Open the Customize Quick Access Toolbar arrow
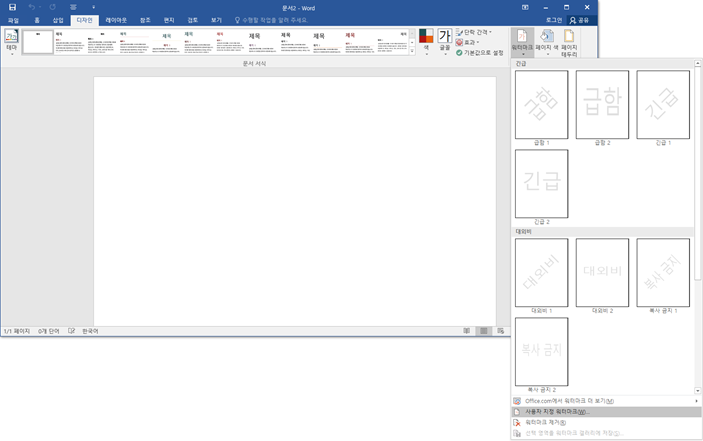This screenshot has width=703, height=441. point(93,7)
